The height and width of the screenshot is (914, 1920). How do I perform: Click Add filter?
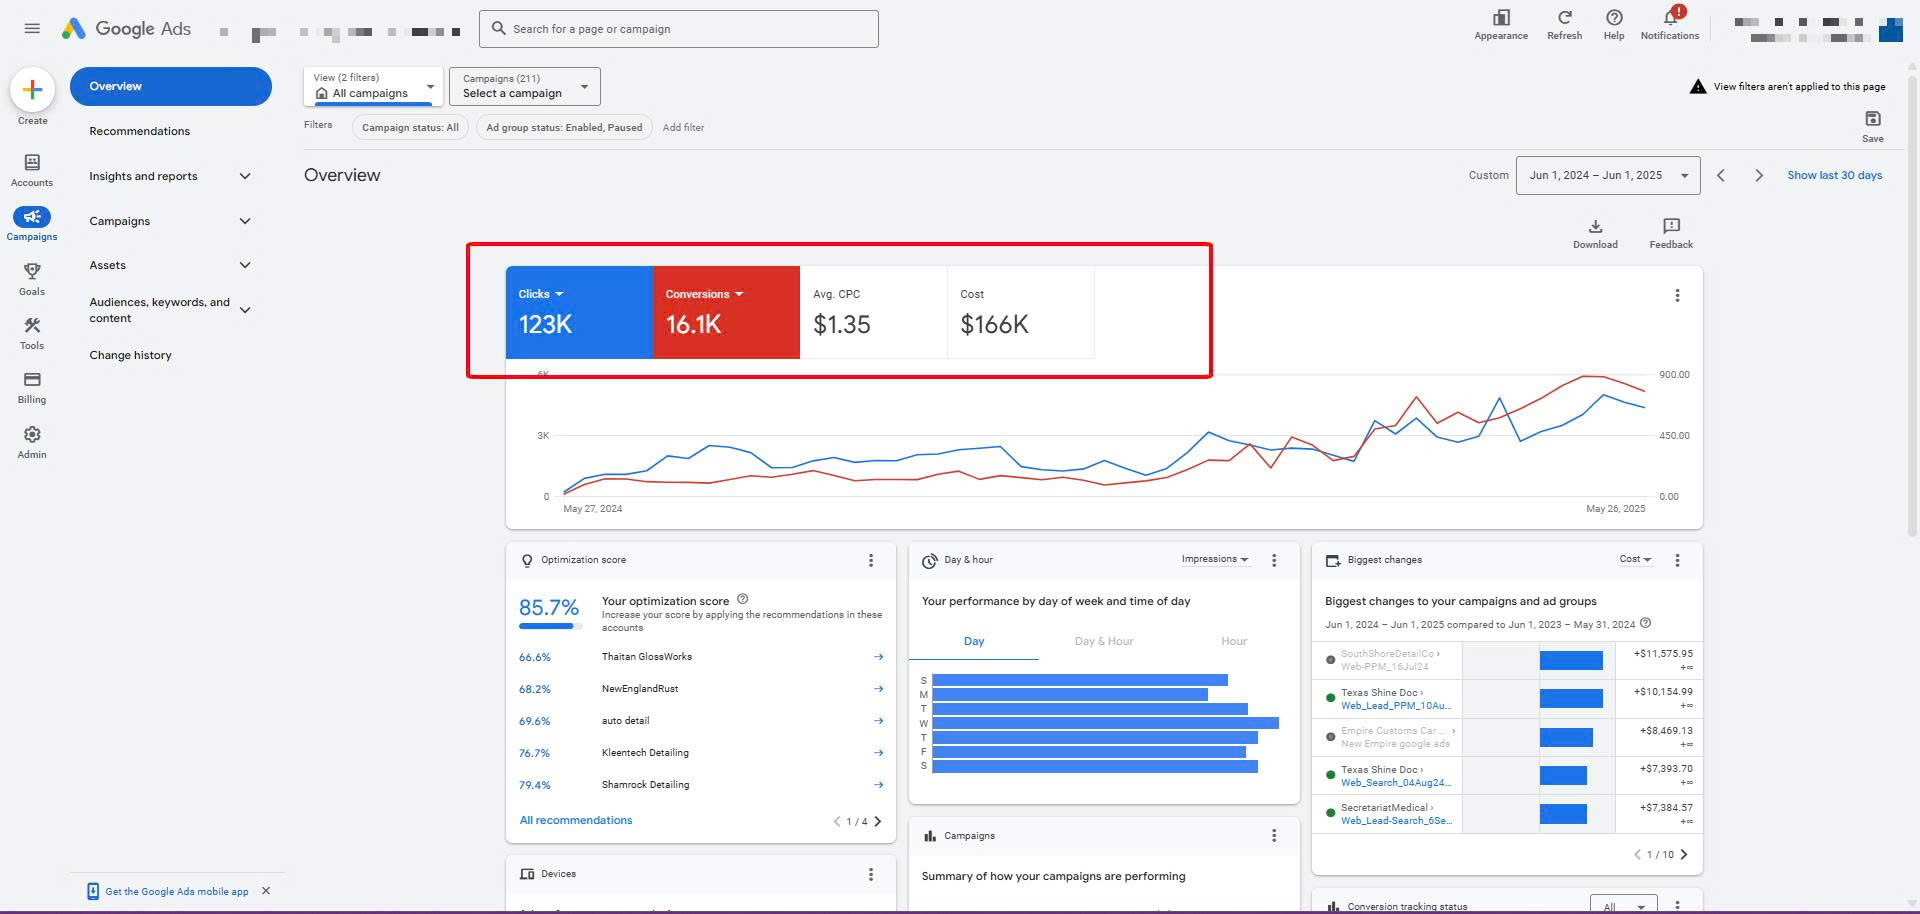(x=683, y=127)
